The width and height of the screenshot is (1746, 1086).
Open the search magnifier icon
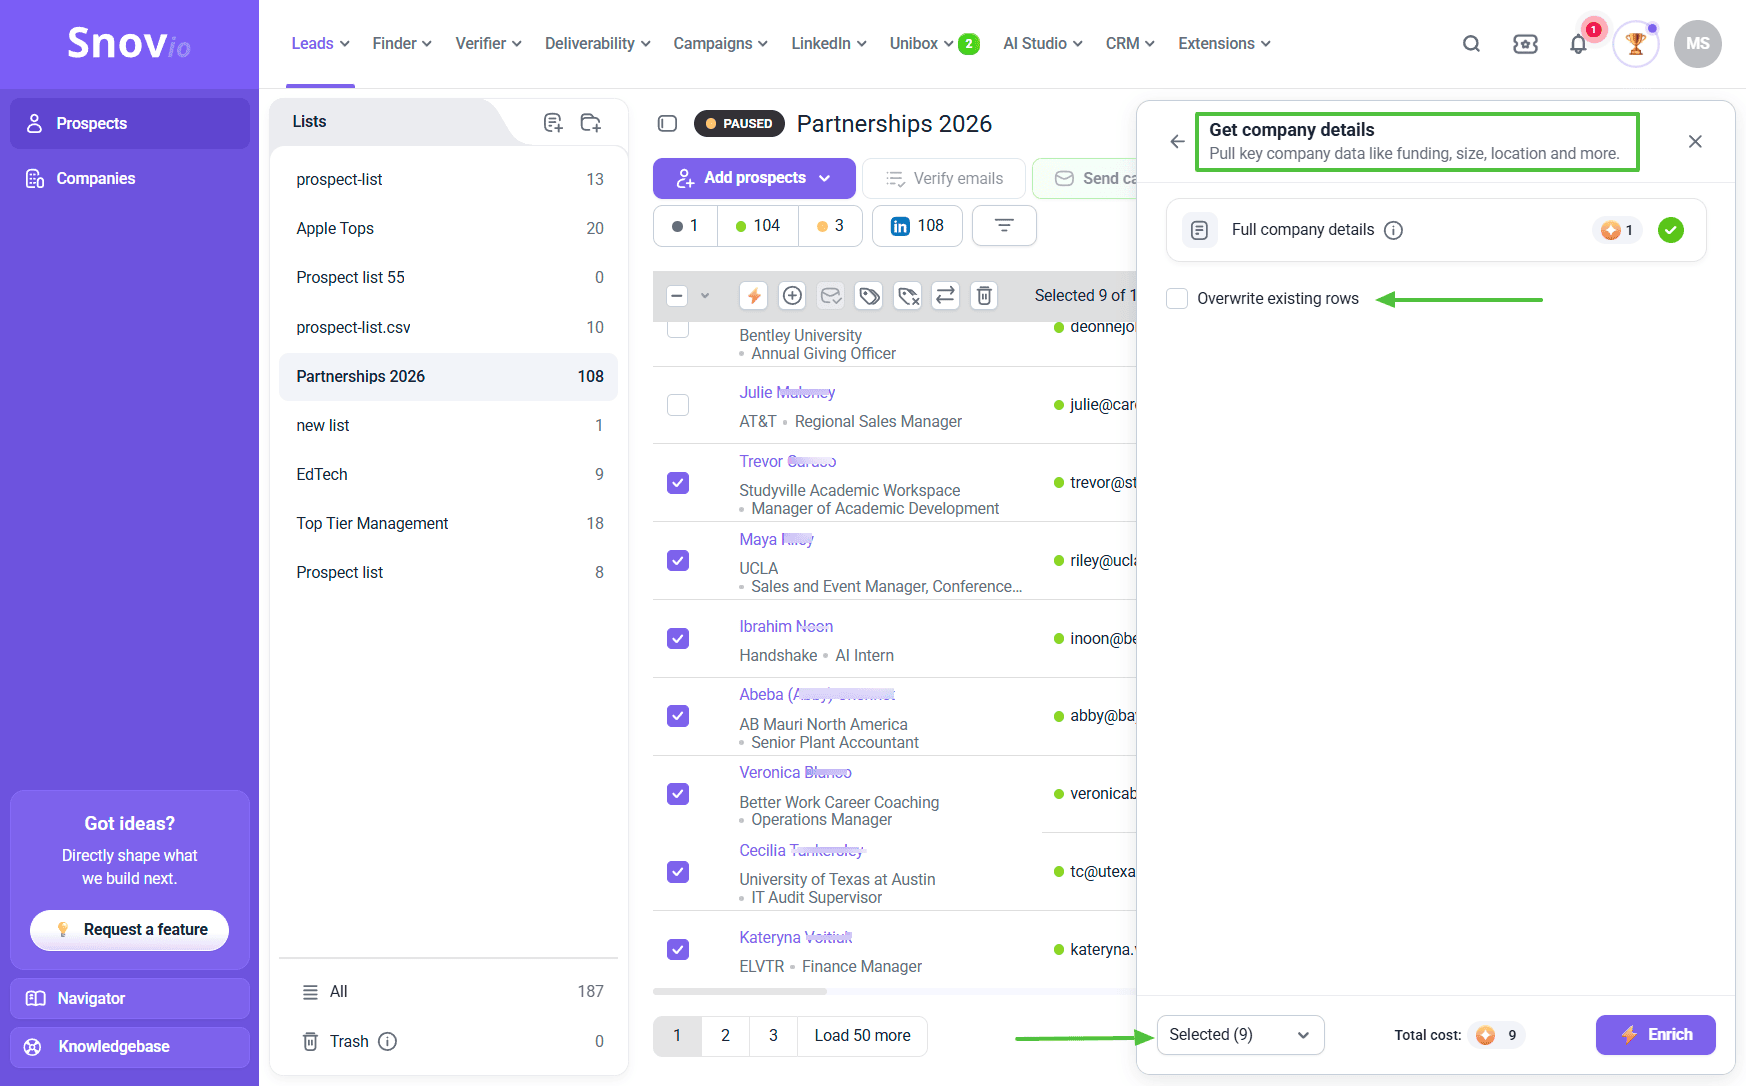point(1471,44)
